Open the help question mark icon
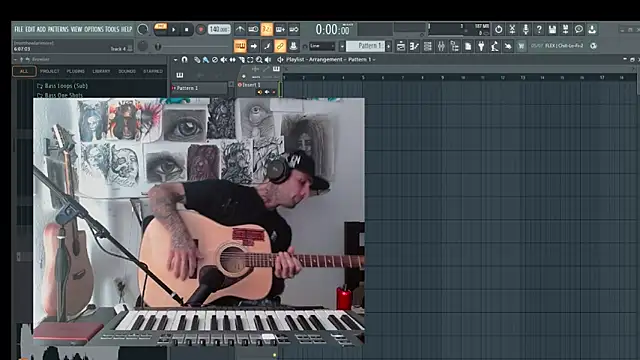 [539, 29]
